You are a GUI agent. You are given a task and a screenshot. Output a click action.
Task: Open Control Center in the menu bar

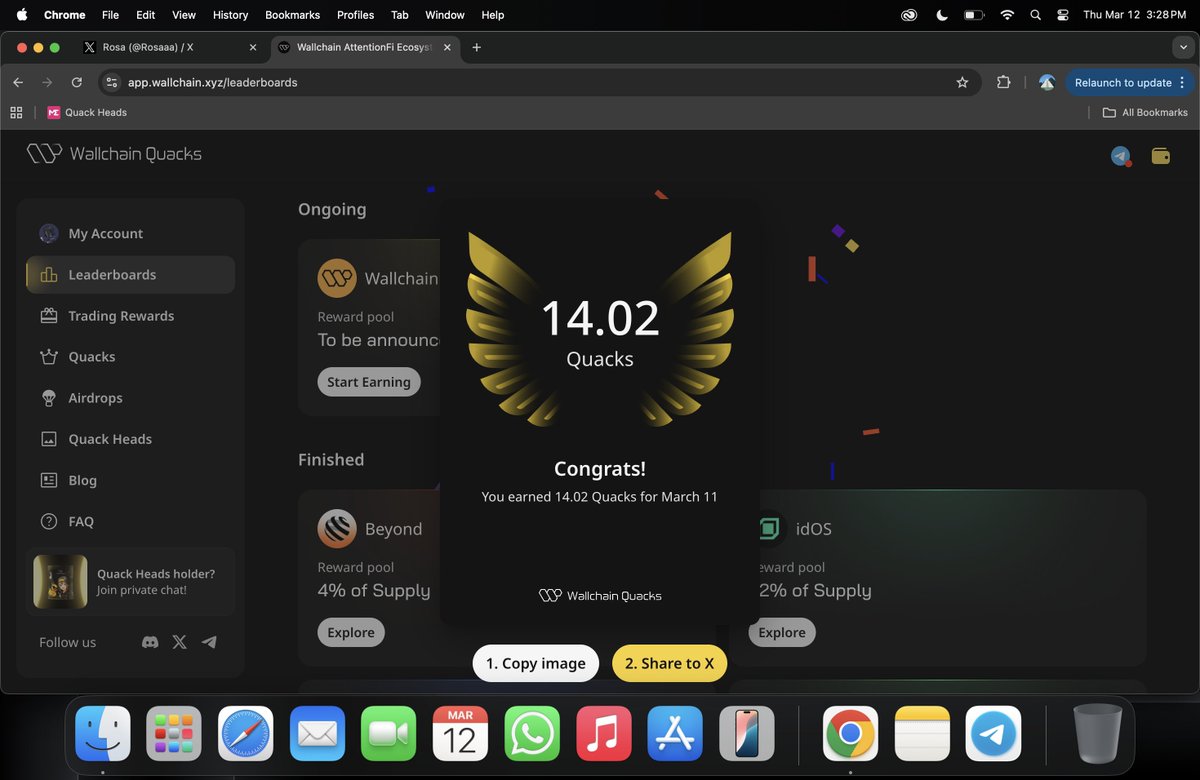click(1063, 15)
